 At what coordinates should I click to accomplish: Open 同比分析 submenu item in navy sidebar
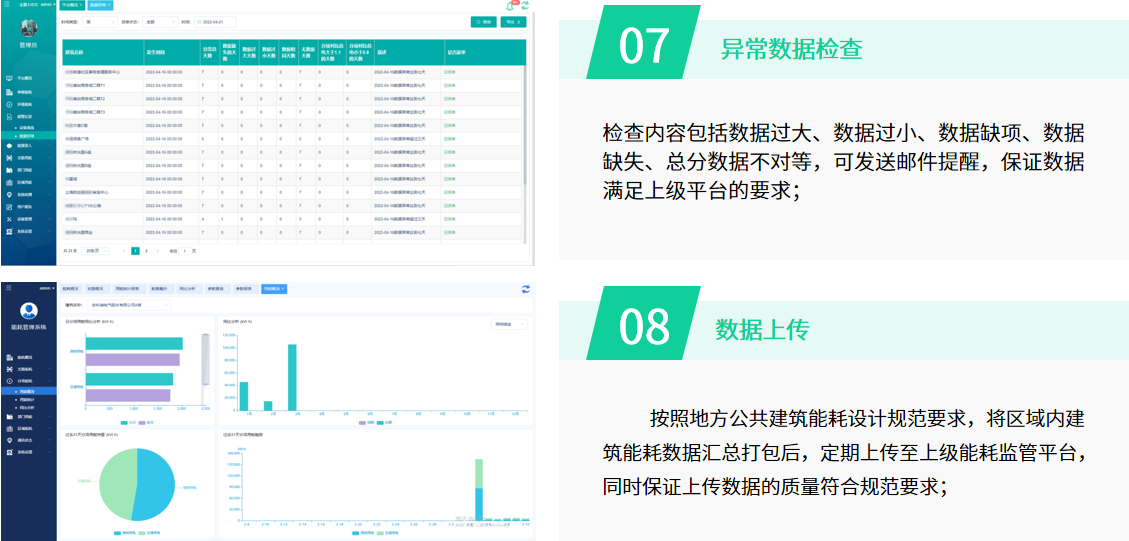pos(28,408)
